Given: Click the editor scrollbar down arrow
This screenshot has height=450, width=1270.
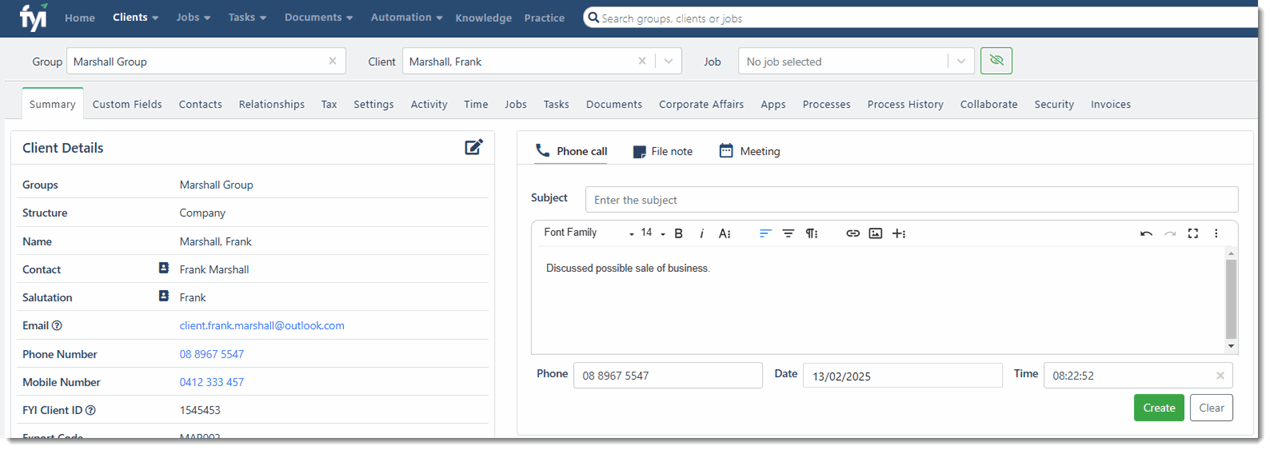Looking at the screenshot, I should click(1231, 346).
